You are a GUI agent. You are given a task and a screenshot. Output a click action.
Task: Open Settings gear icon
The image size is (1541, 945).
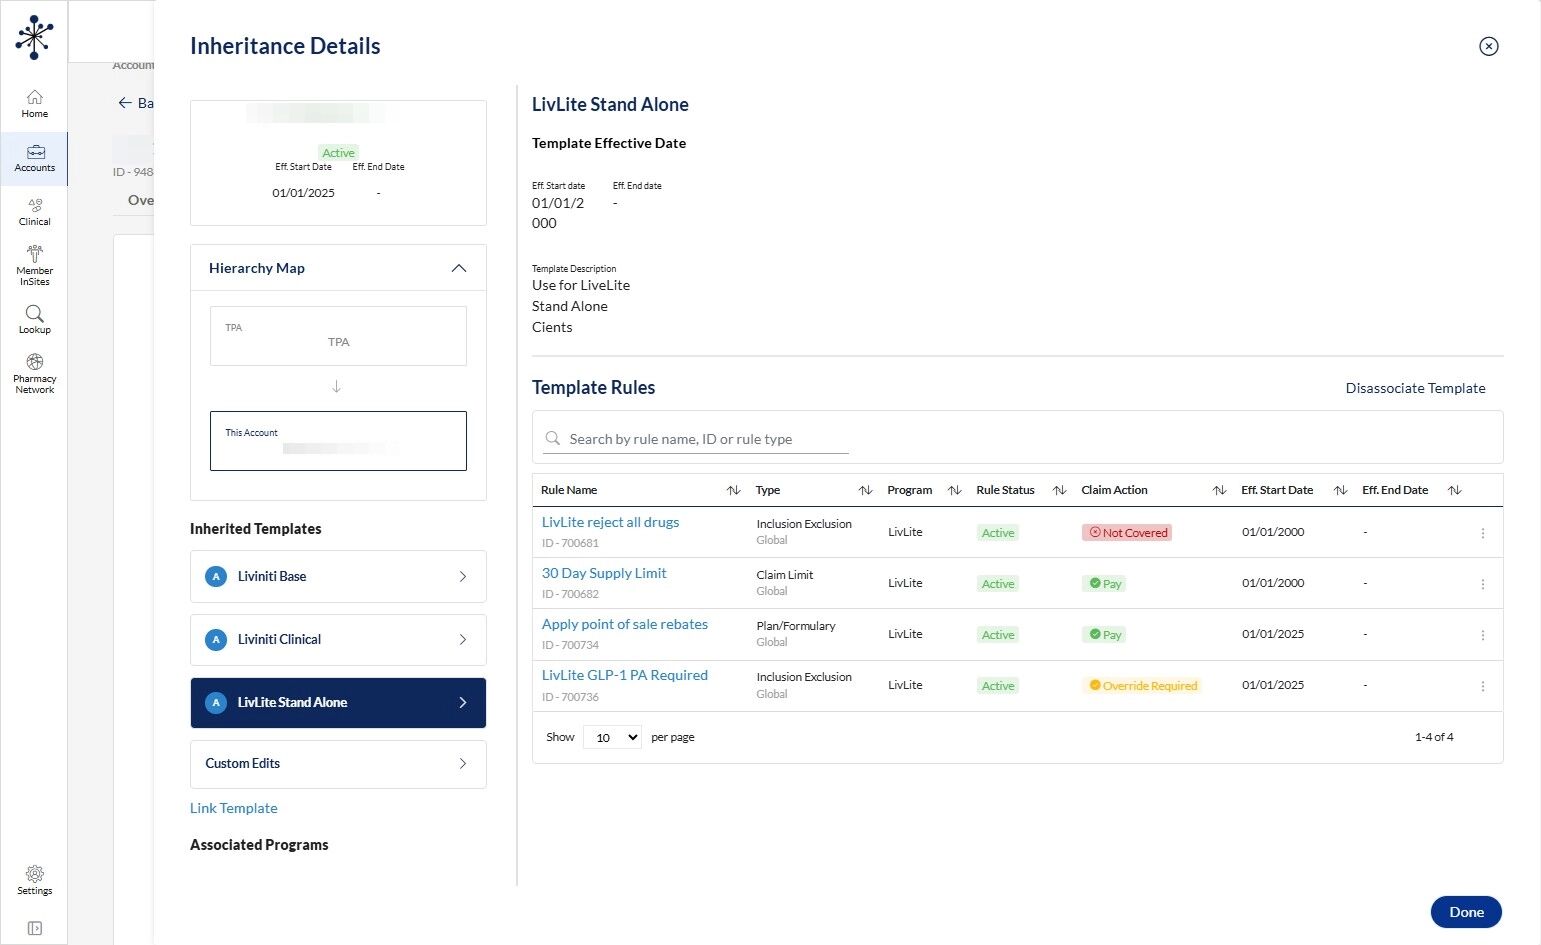34,874
